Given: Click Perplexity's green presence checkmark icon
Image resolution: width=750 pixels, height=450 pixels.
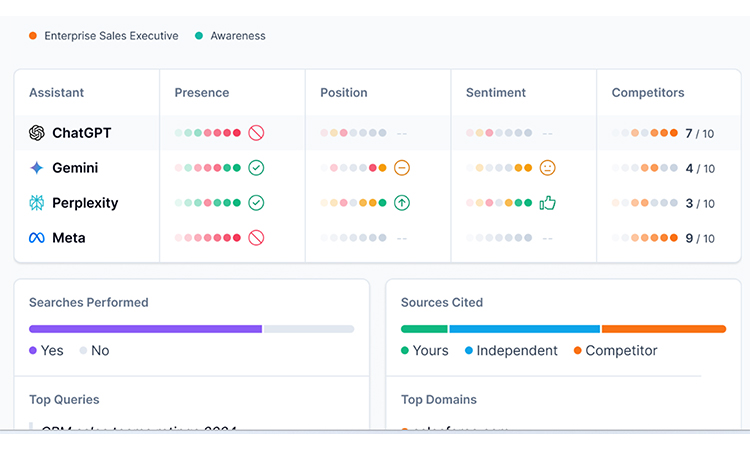Looking at the screenshot, I should [256, 203].
